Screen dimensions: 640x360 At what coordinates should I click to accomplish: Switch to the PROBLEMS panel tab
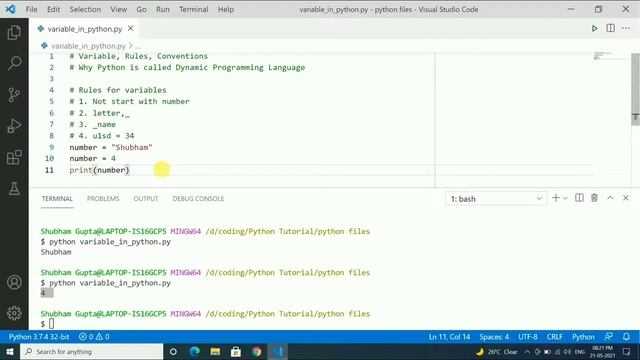click(x=103, y=199)
